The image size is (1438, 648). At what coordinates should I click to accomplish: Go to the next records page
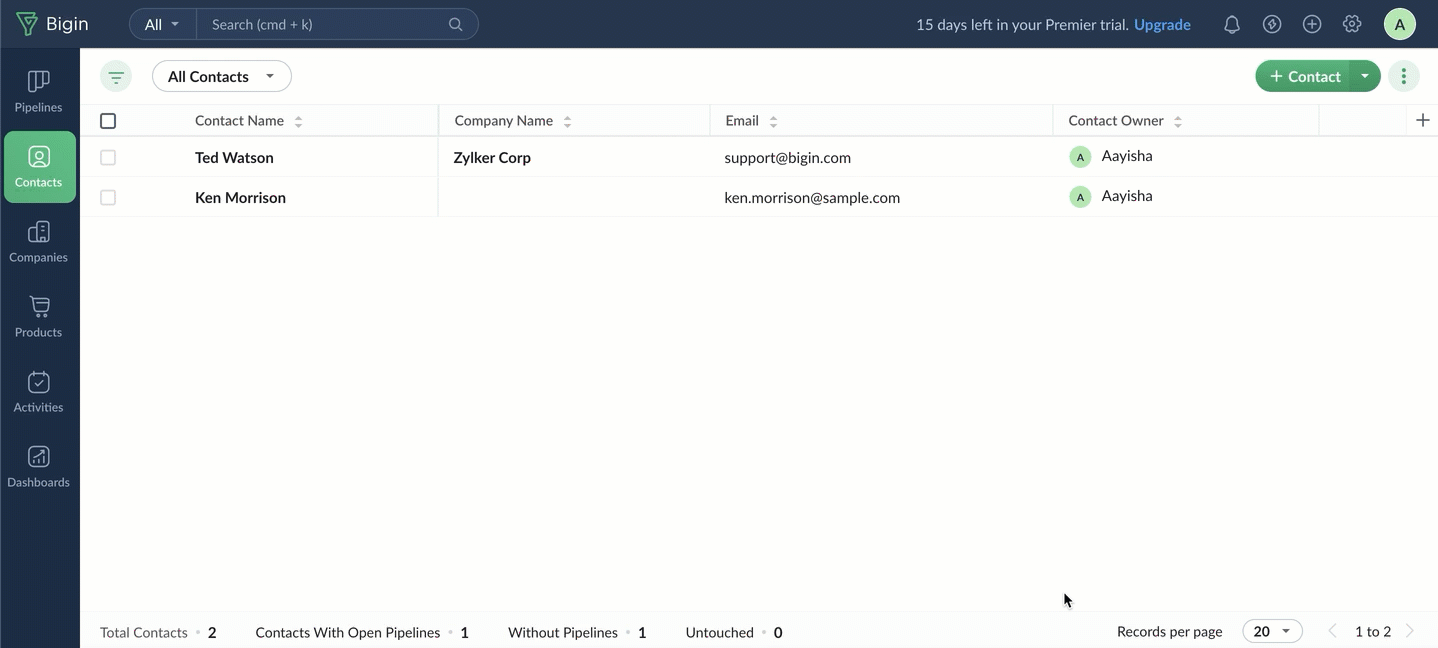(1410, 631)
